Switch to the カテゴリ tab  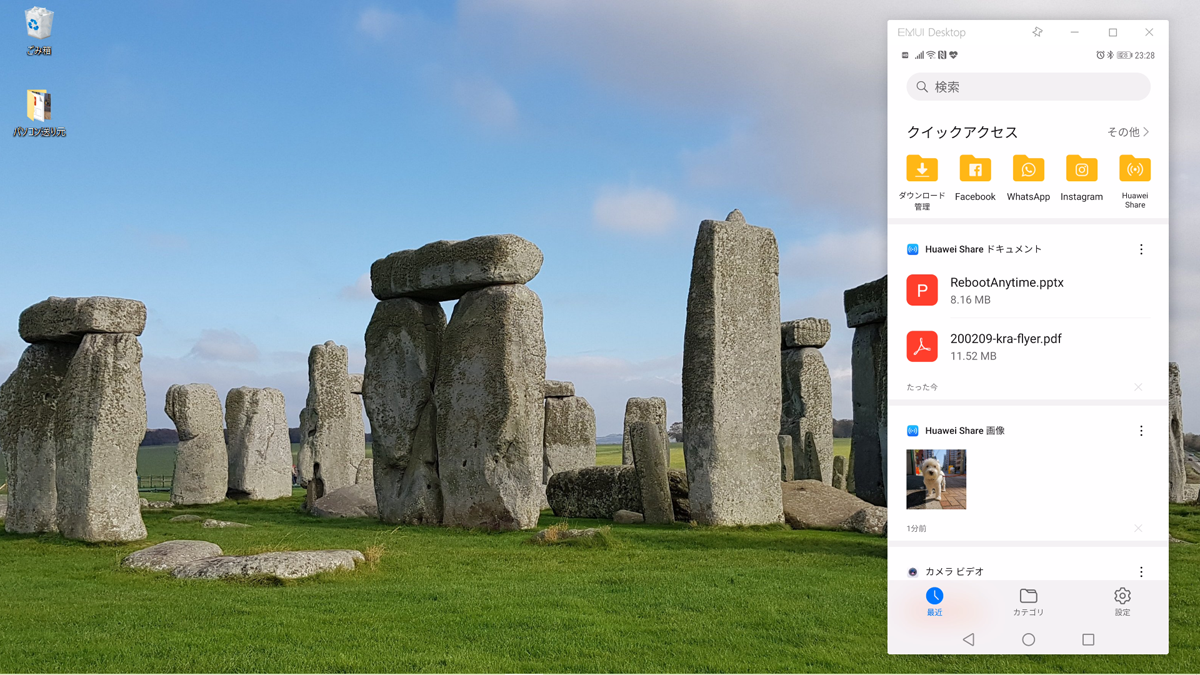[x=1028, y=602]
